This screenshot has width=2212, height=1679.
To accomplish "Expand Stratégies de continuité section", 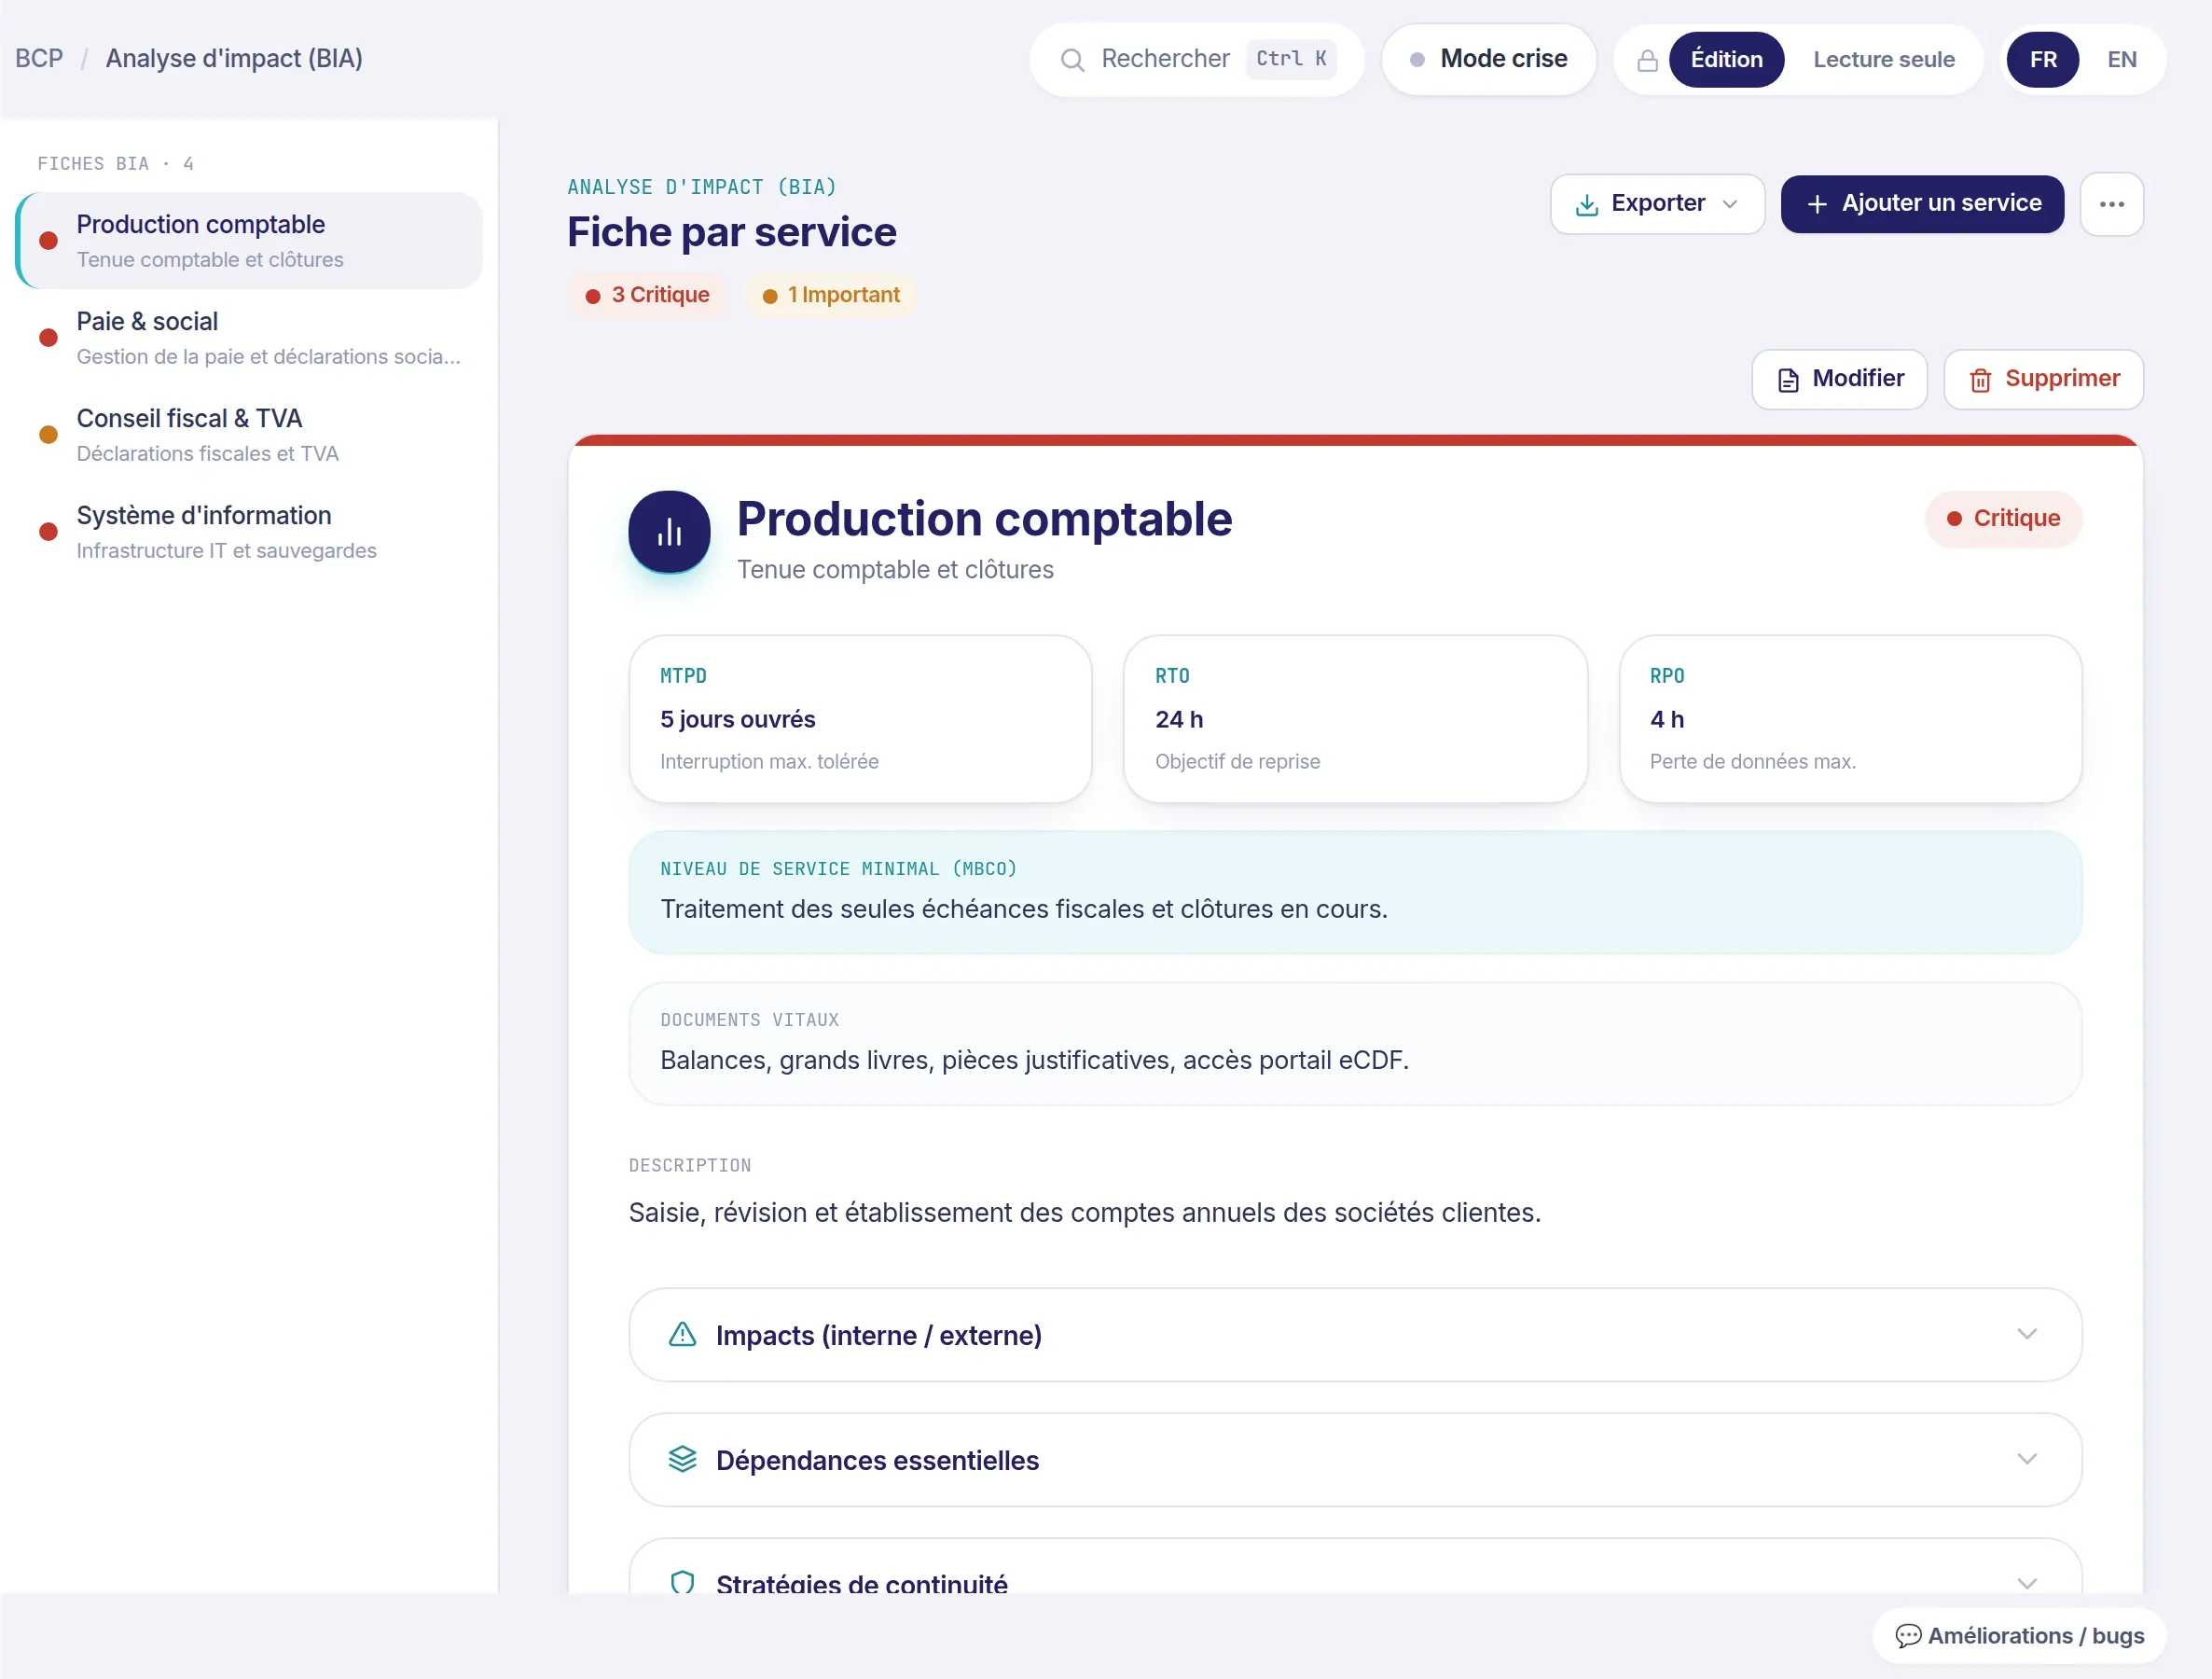I will 1355,1567.
